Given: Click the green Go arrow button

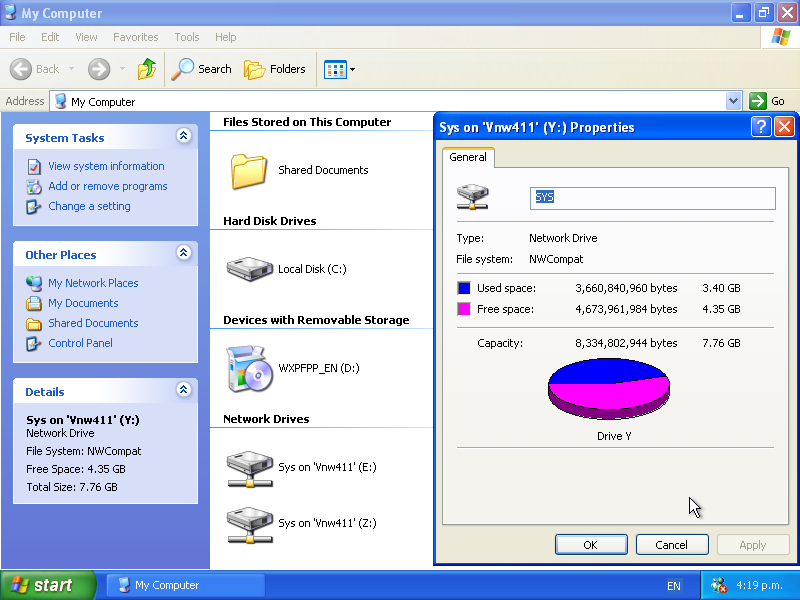Looking at the screenshot, I should [758, 101].
